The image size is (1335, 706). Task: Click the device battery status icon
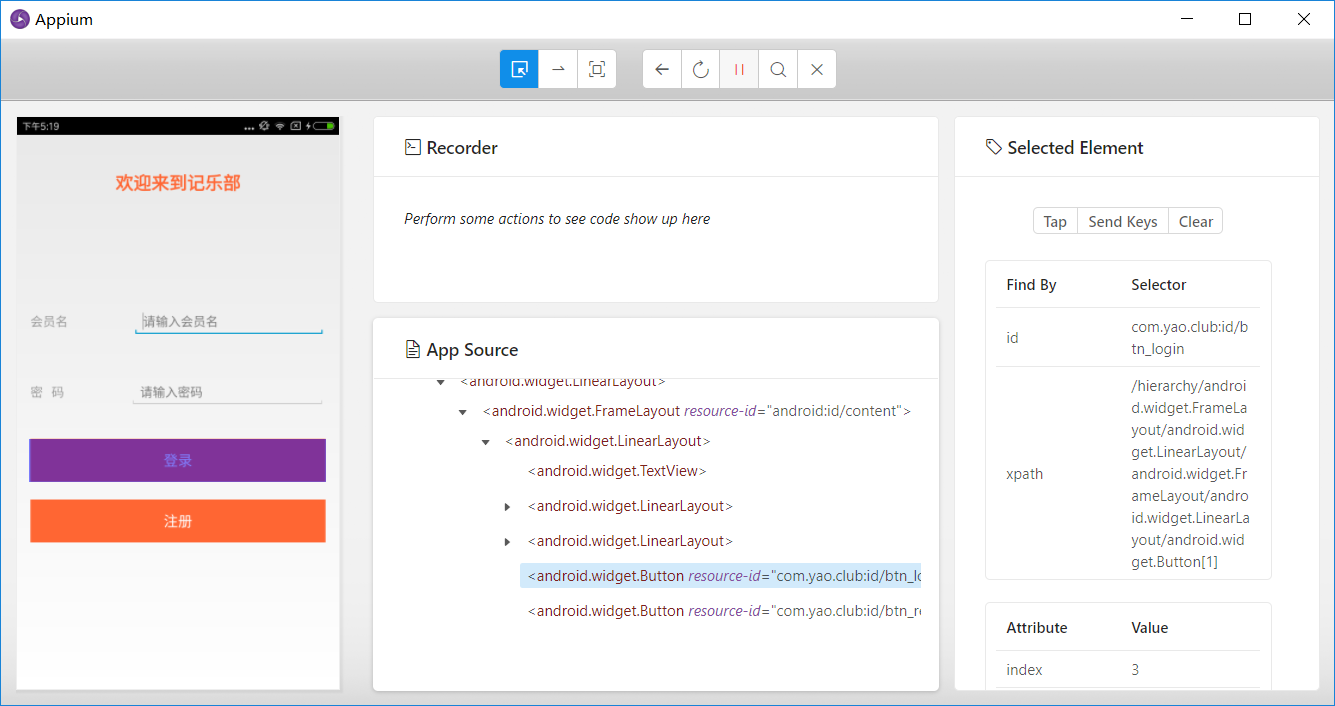pyautogui.click(x=324, y=126)
